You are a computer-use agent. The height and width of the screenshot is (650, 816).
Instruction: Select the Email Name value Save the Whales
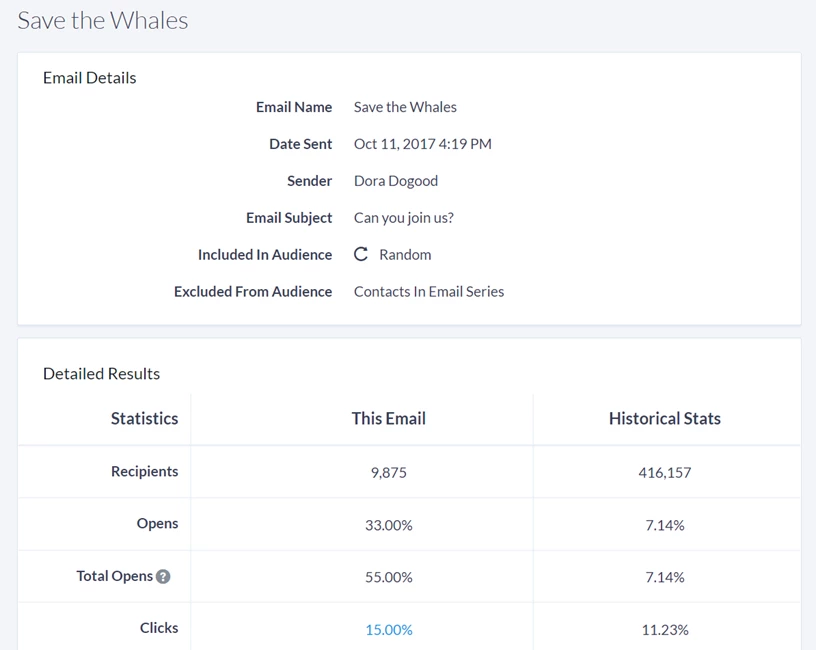[405, 107]
